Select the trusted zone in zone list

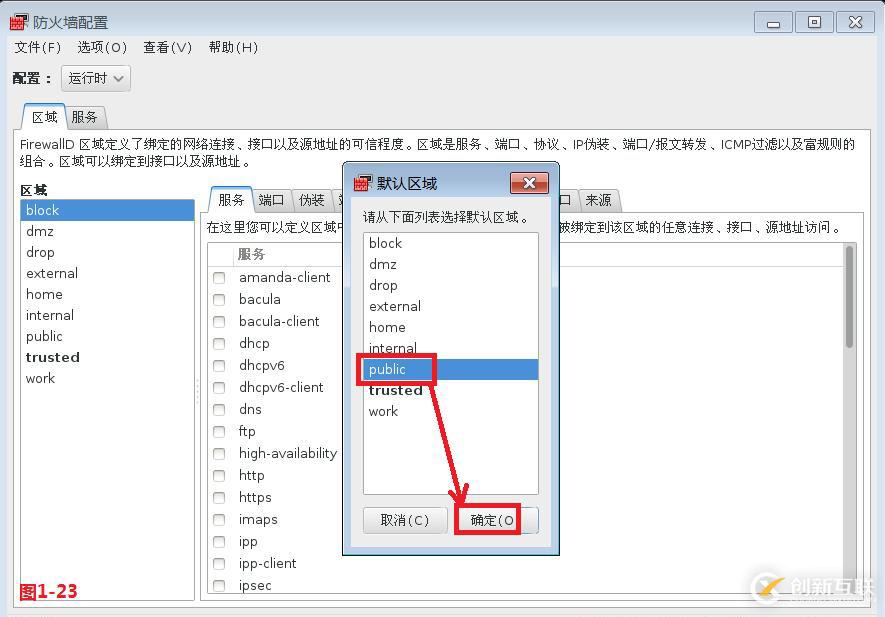pos(52,357)
